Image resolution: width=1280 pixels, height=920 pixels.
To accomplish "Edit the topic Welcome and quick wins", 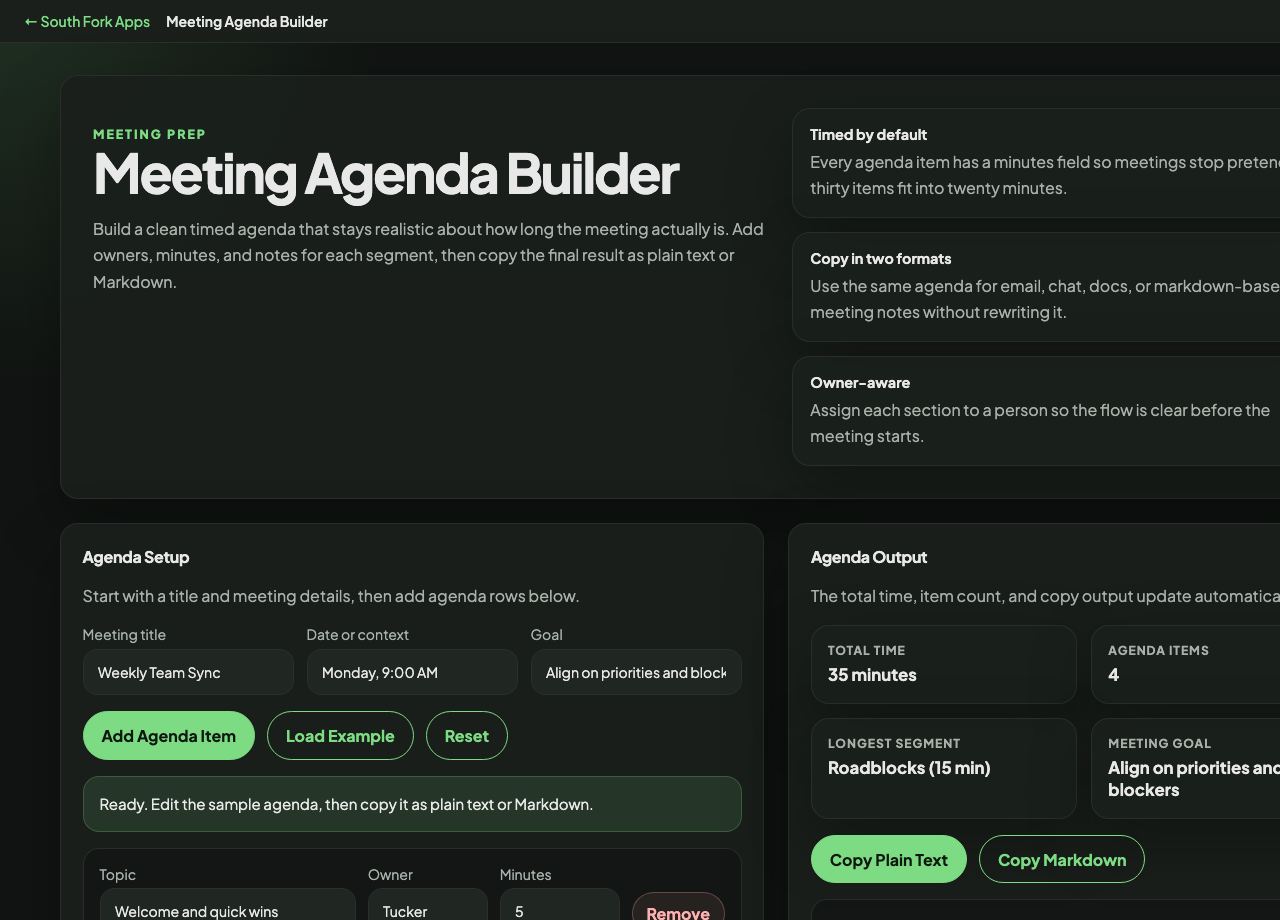I will 227,905.
